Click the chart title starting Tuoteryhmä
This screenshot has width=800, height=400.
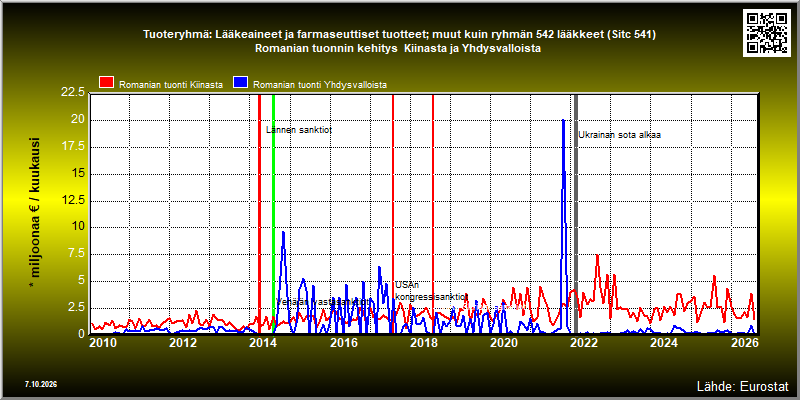point(399,35)
